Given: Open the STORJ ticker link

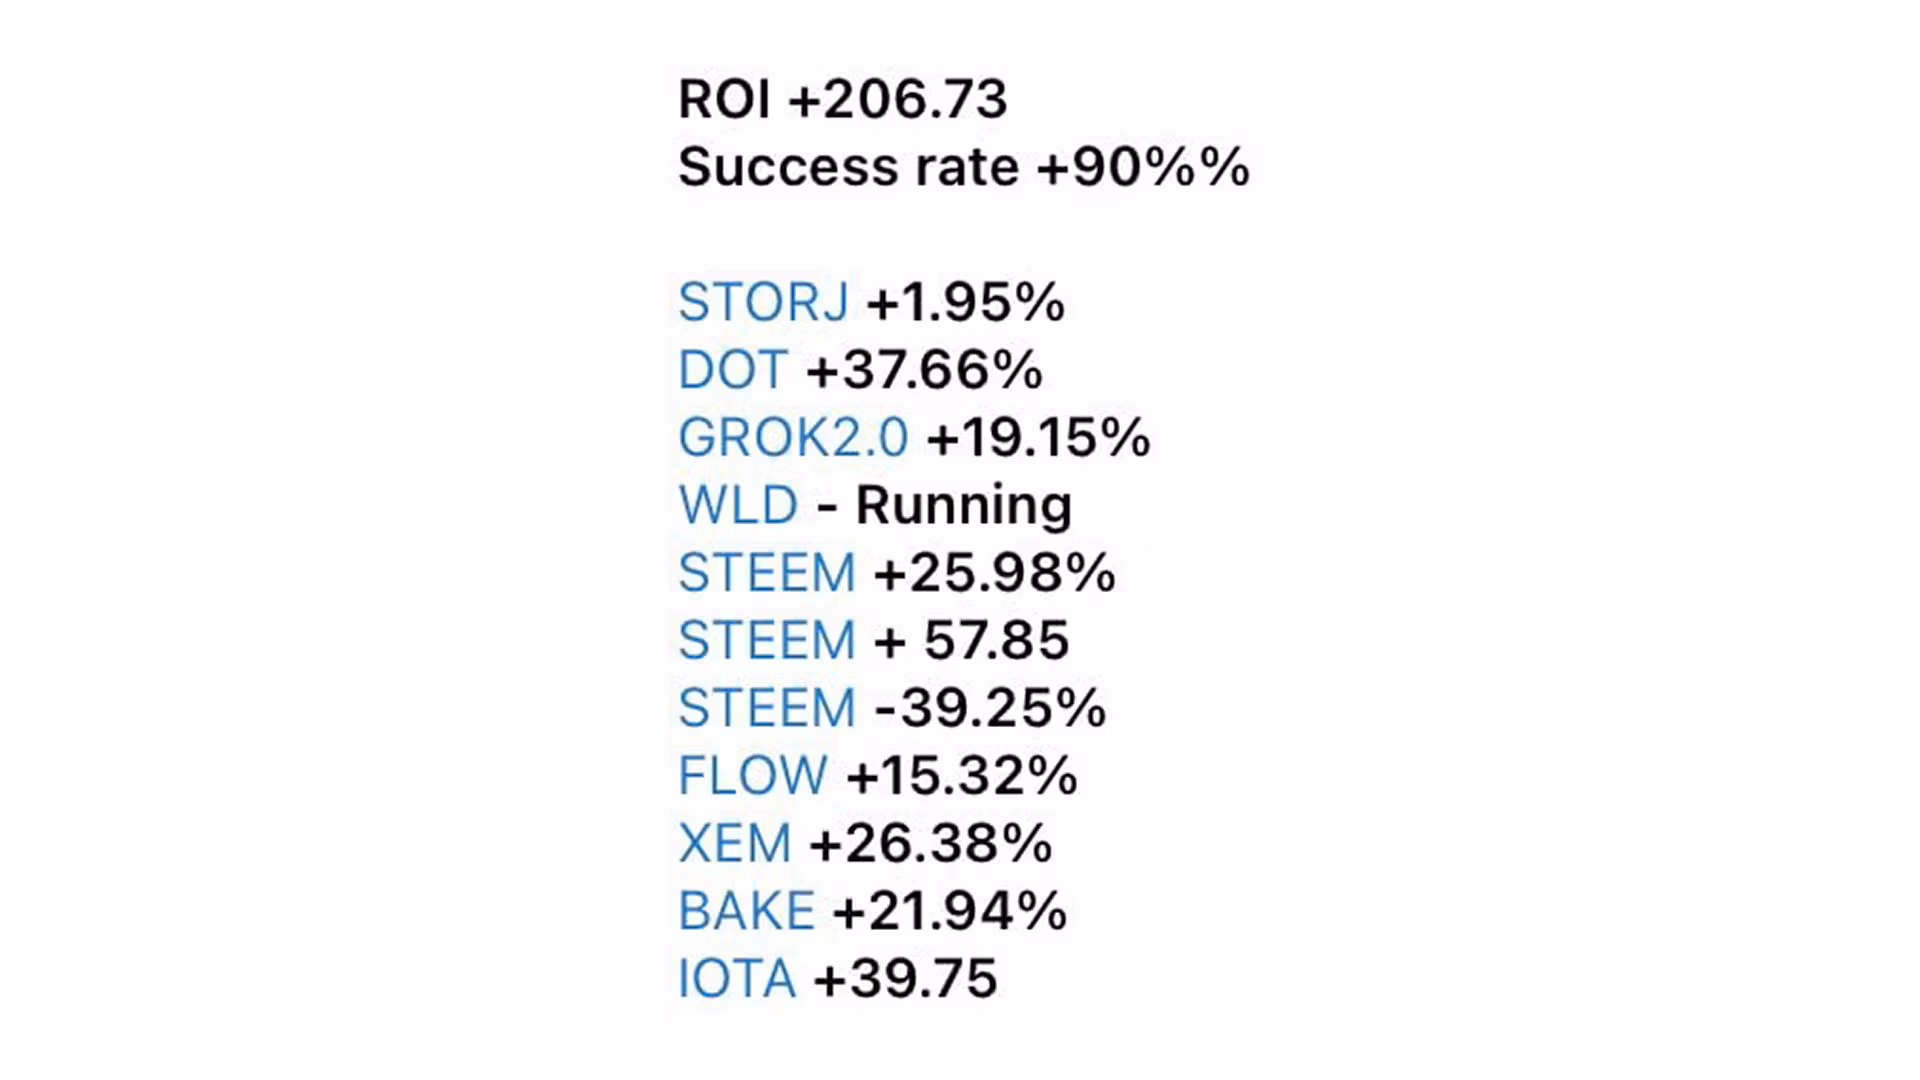Looking at the screenshot, I should [763, 302].
